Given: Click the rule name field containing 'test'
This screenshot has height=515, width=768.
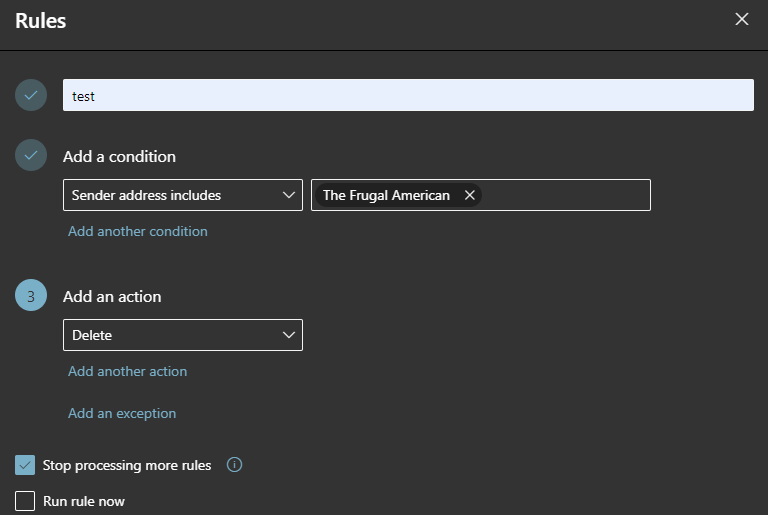Looking at the screenshot, I should pyautogui.click(x=408, y=95).
